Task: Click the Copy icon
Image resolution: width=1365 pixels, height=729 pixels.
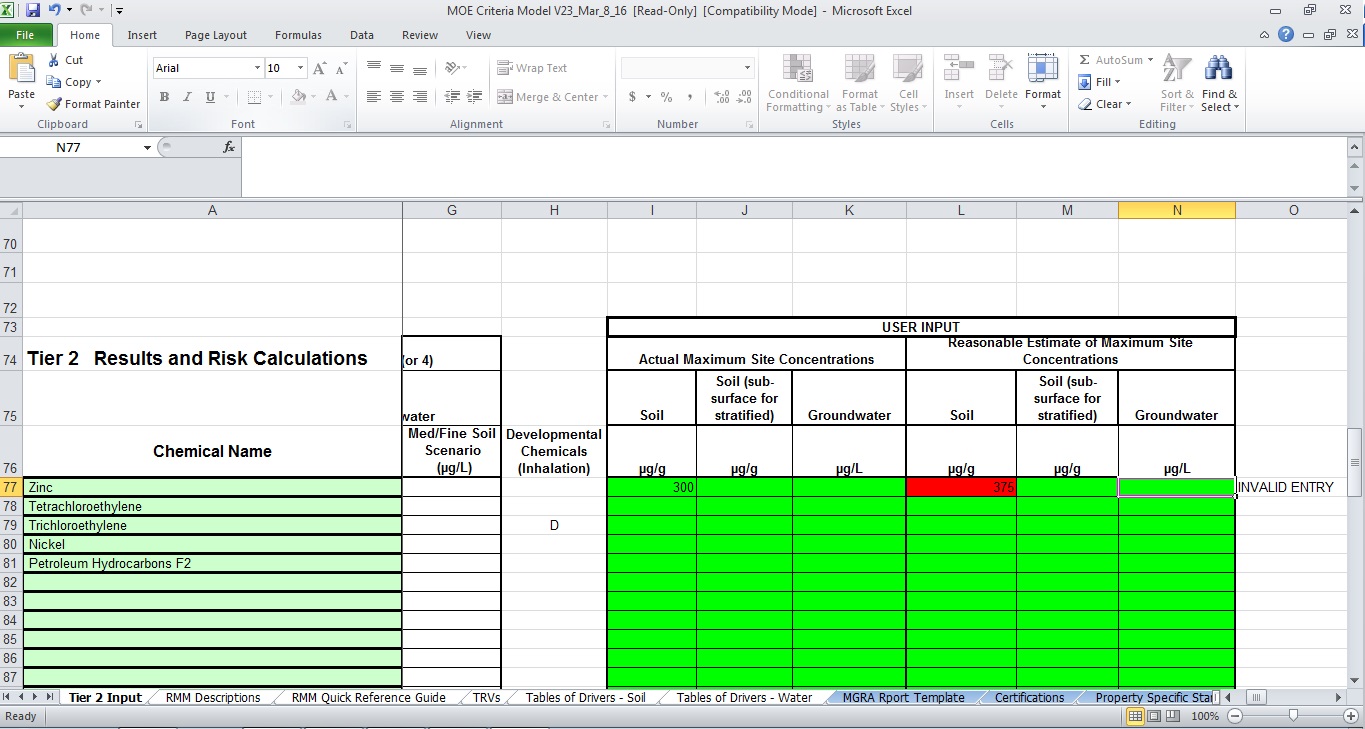Action: pos(54,82)
